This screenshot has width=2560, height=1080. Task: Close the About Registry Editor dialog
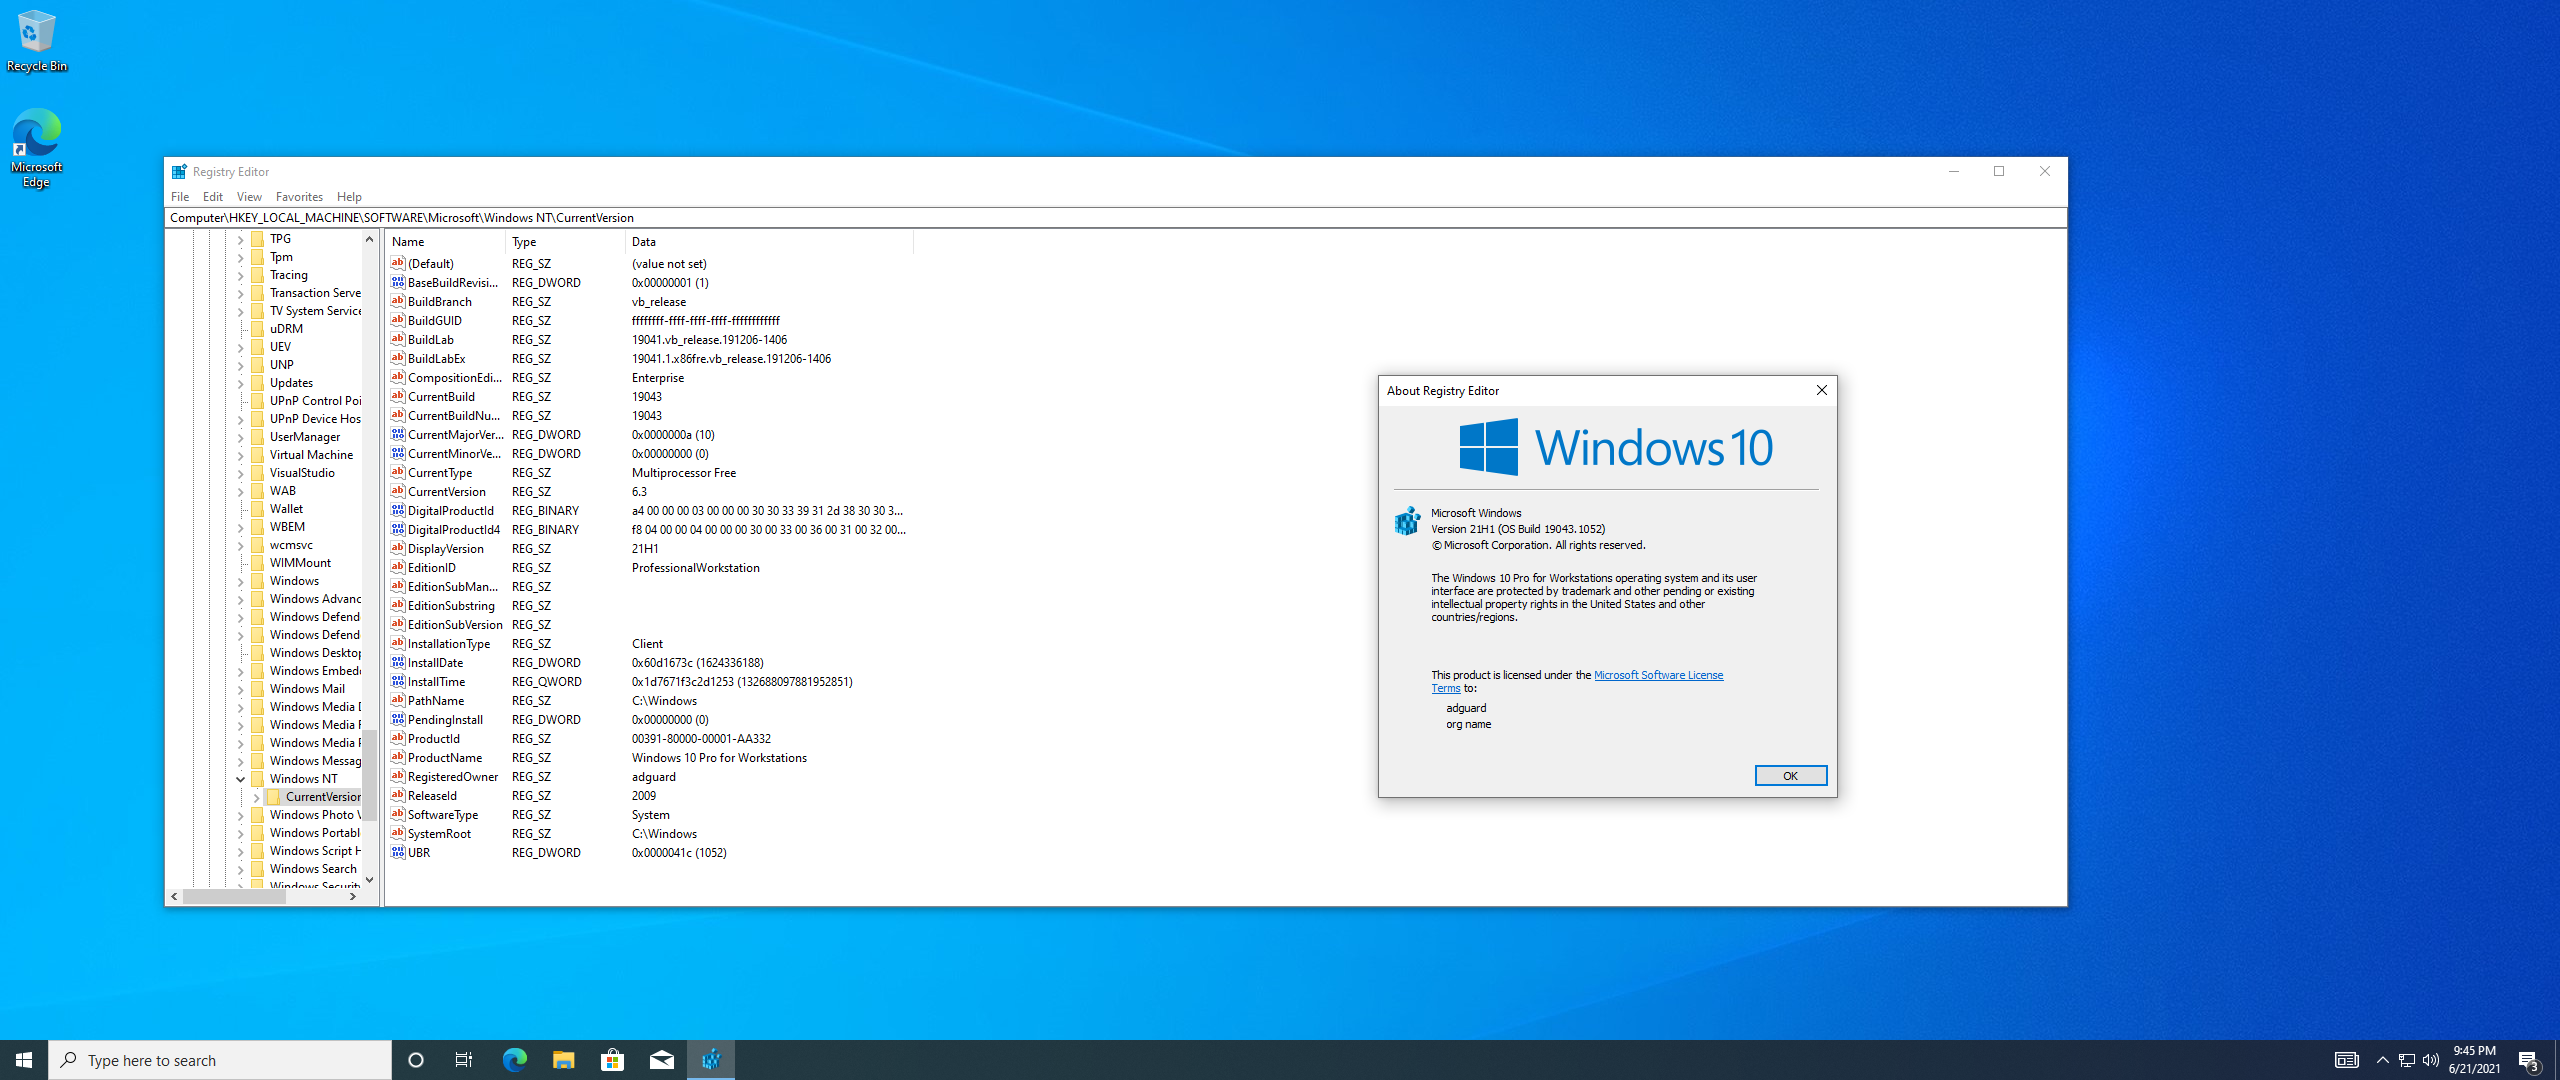[1821, 390]
